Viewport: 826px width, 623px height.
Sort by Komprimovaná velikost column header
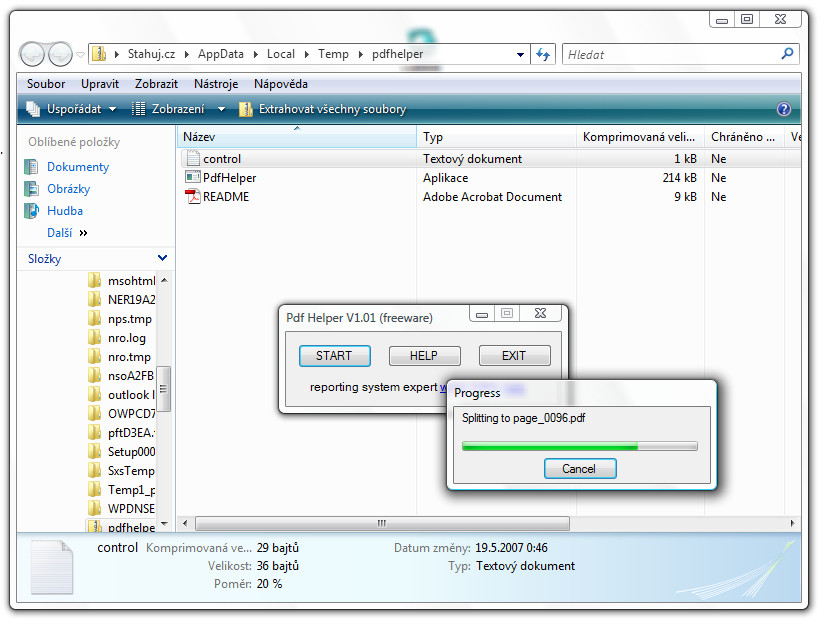tap(641, 137)
